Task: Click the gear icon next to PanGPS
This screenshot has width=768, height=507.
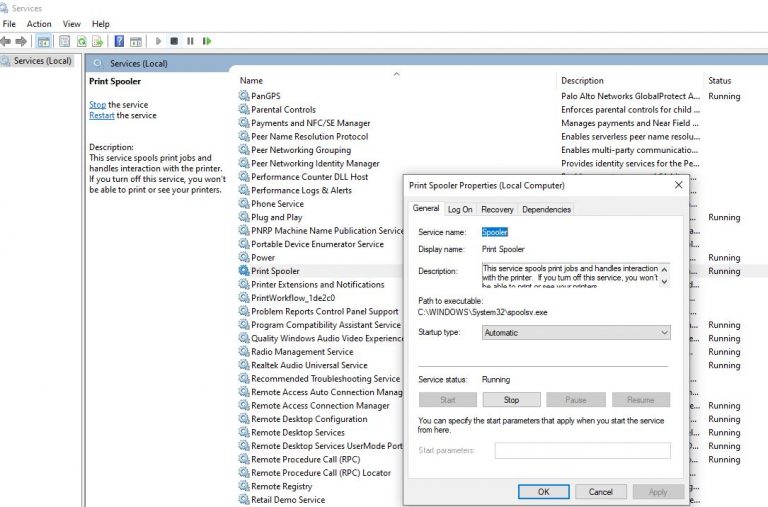Action: coord(243,96)
